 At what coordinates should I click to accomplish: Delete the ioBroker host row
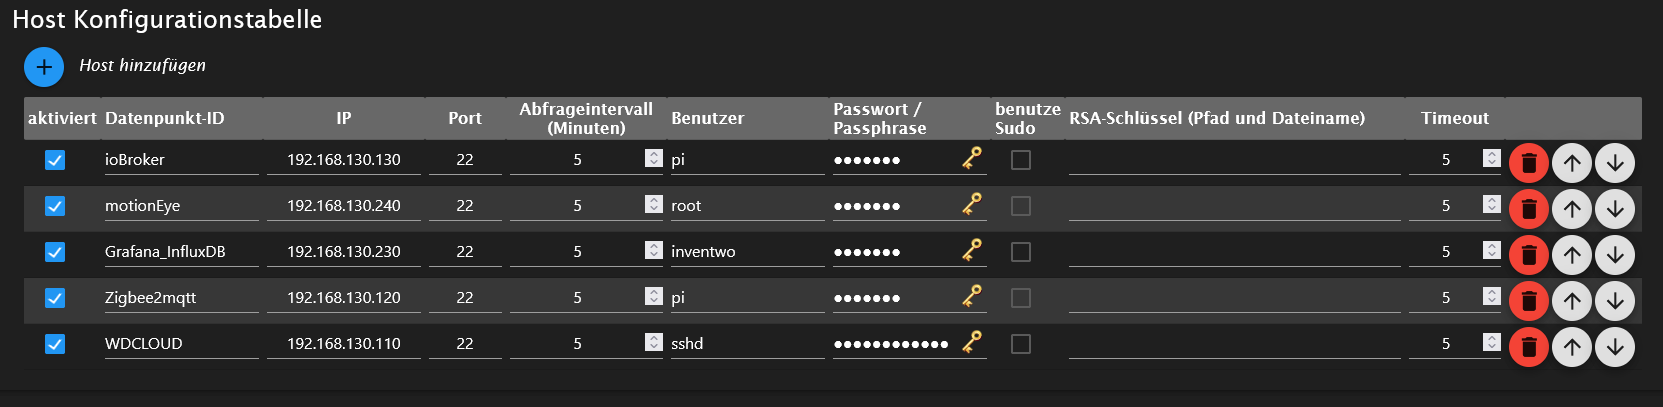(1528, 162)
